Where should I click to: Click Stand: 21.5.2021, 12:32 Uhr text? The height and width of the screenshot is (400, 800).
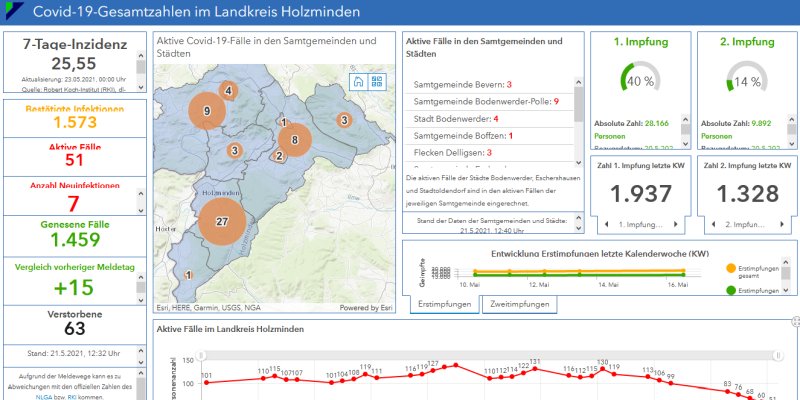(73, 353)
